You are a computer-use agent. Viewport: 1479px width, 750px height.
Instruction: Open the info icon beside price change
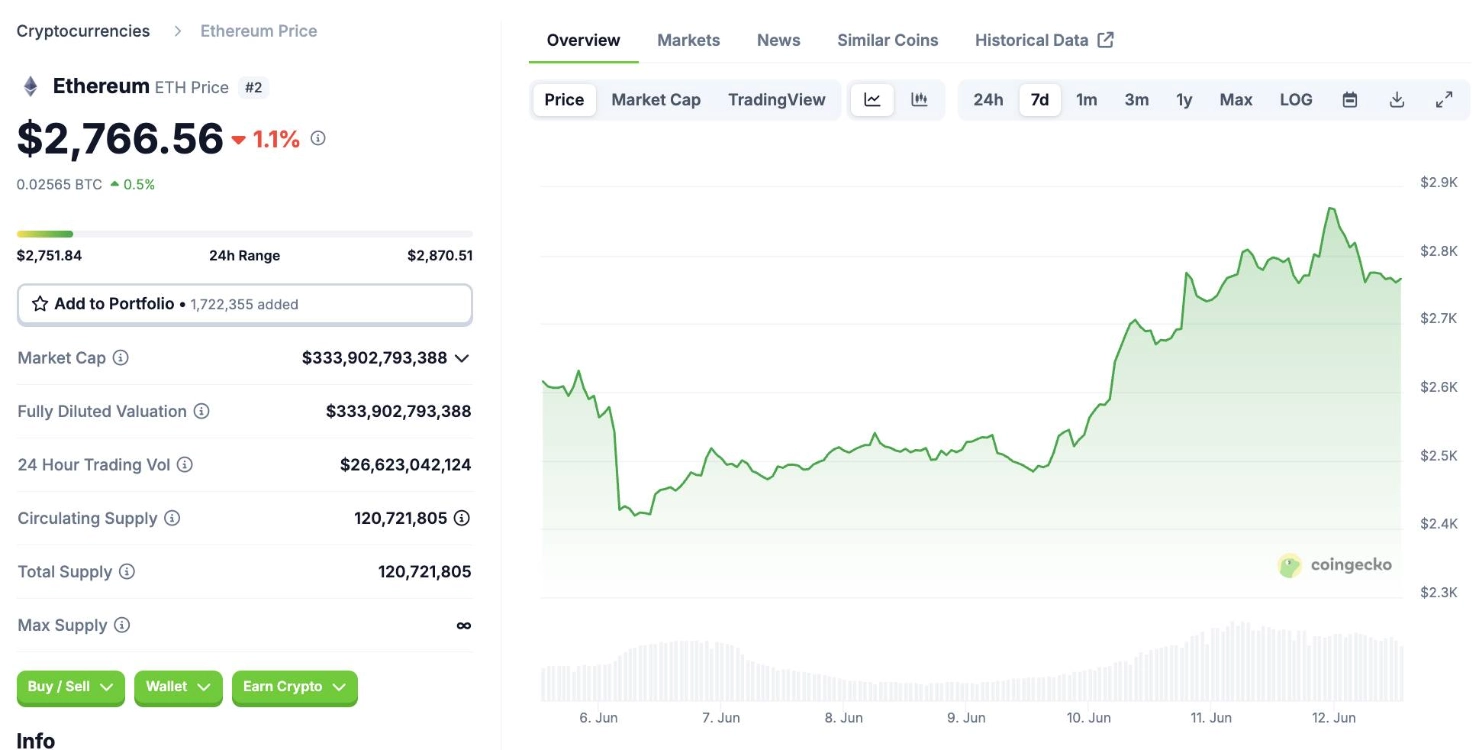click(318, 138)
